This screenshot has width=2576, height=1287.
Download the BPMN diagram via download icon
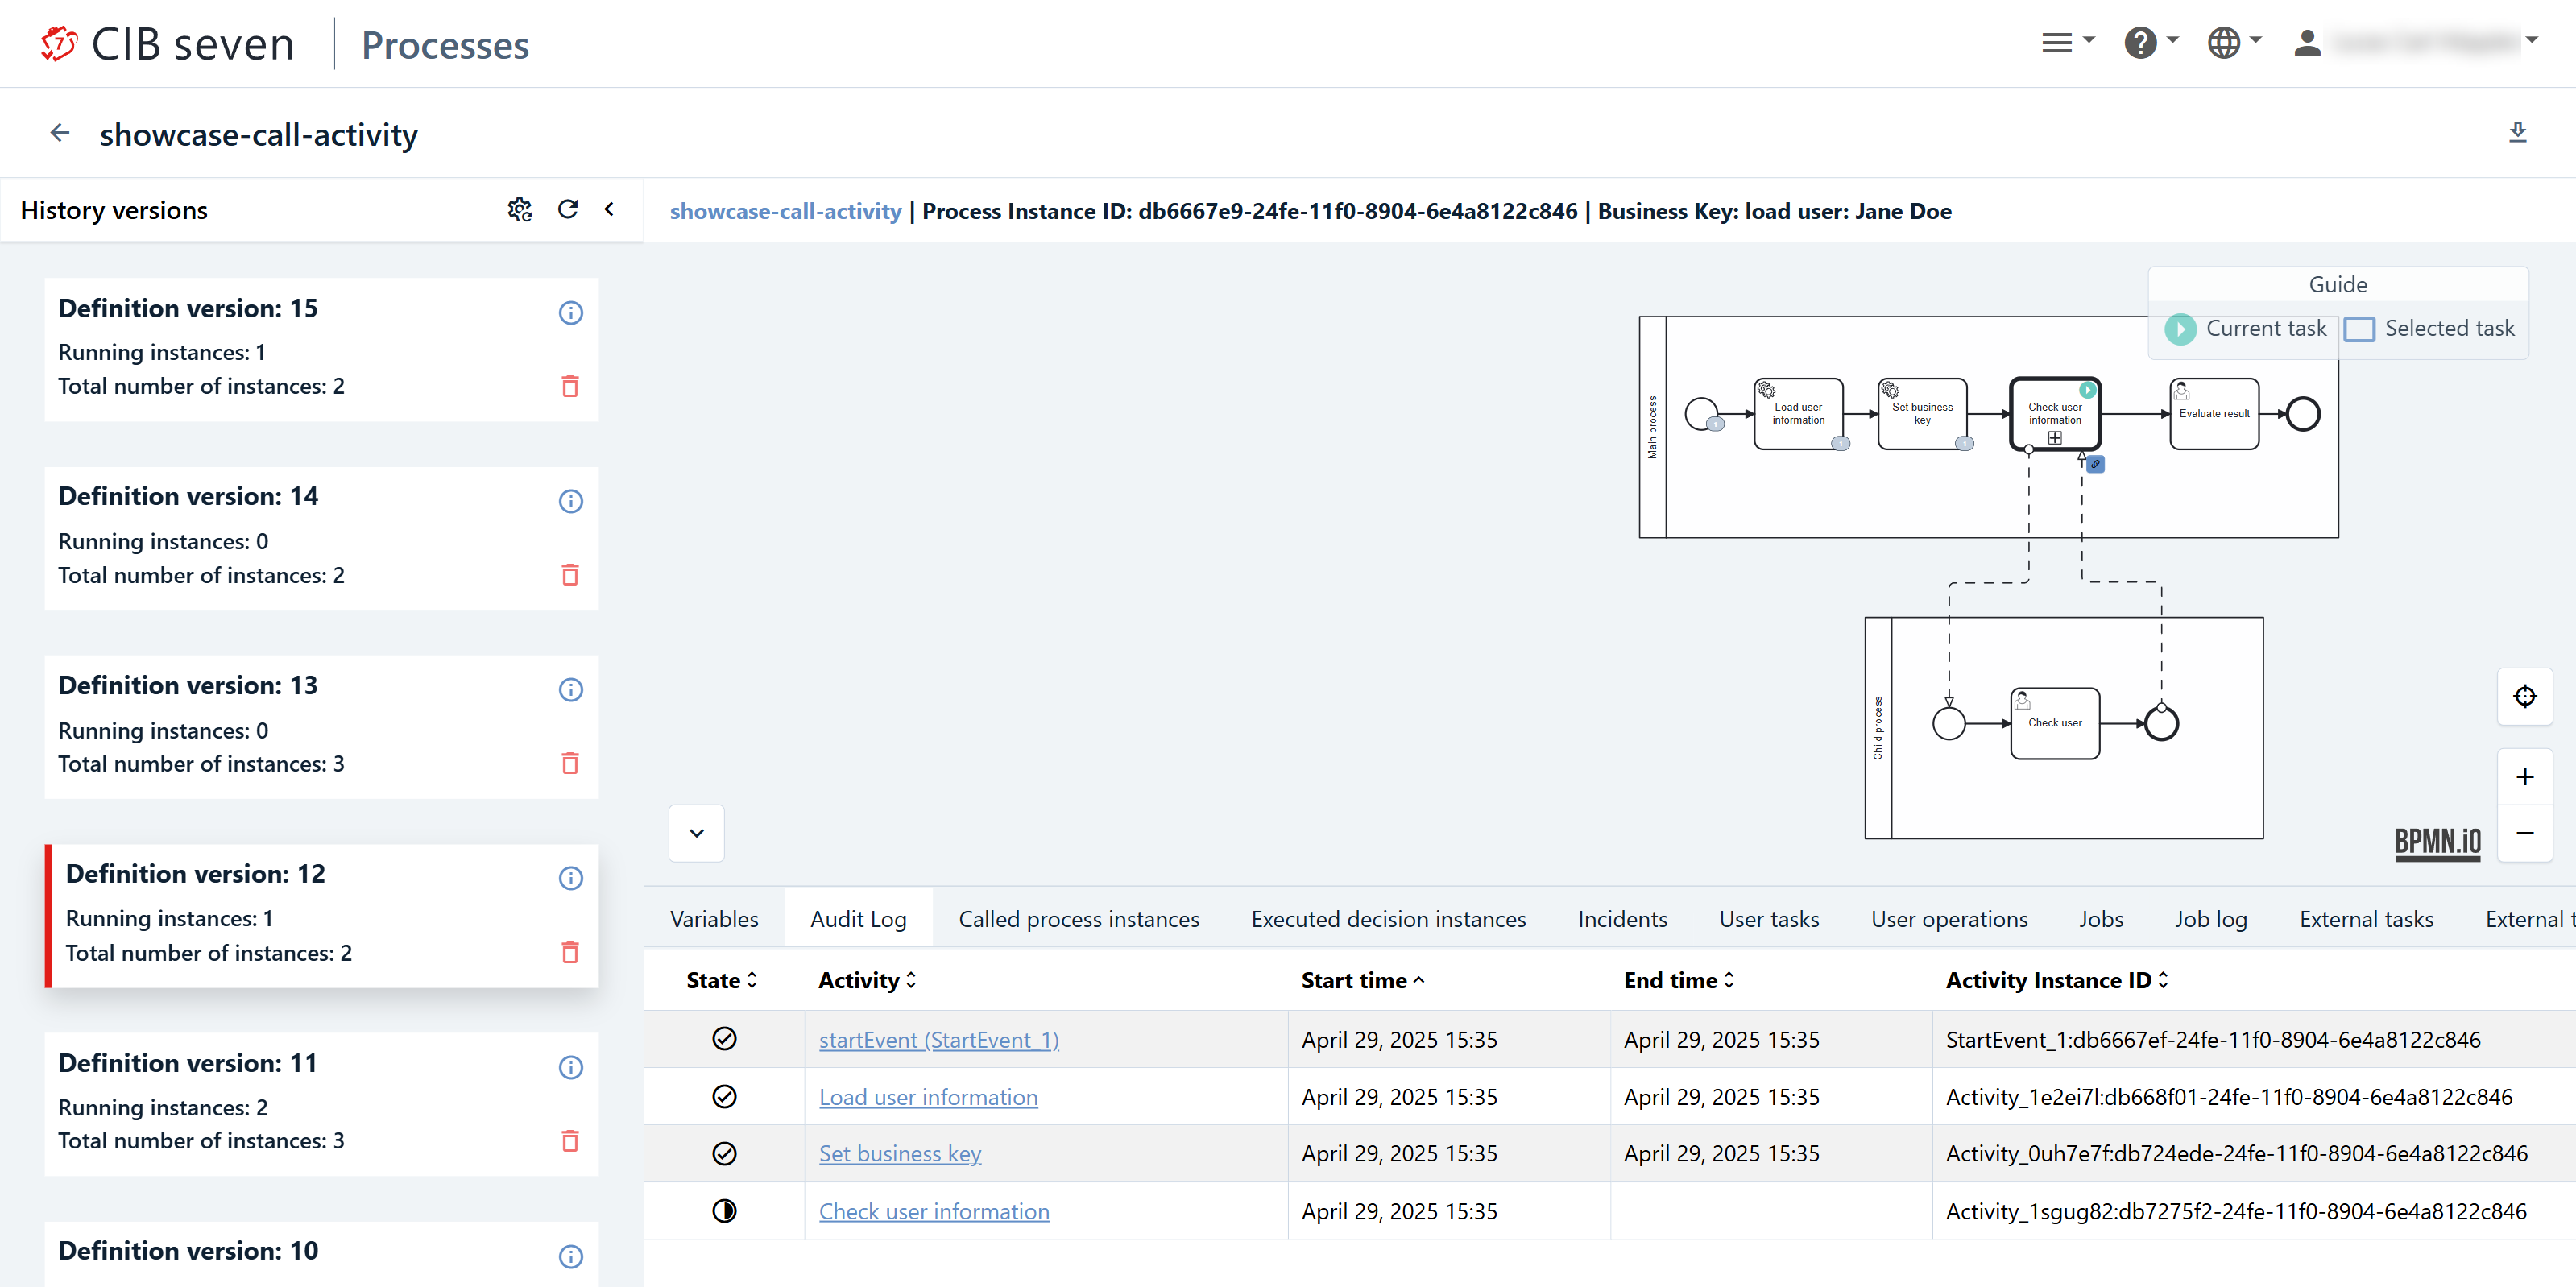(x=2517, y=133)
